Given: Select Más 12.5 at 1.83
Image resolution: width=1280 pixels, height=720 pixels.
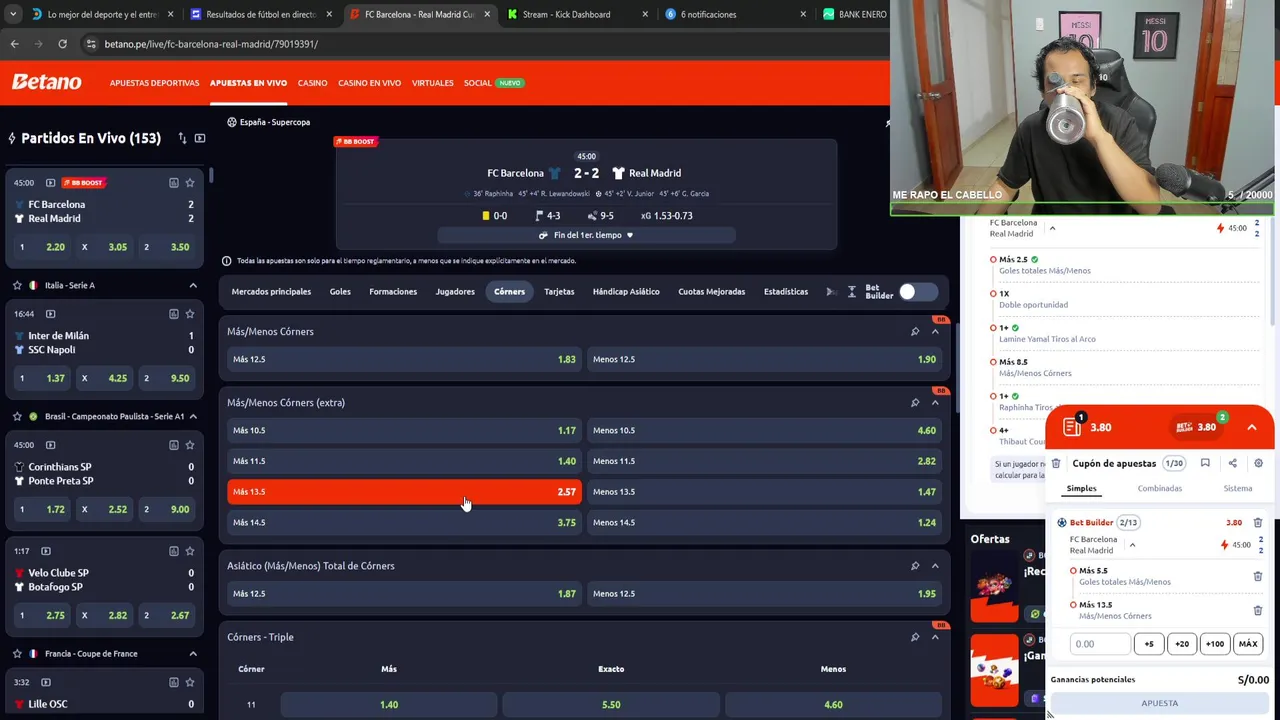Looking at the screenshot, I should pyautogui.click(x=404, y=359).
